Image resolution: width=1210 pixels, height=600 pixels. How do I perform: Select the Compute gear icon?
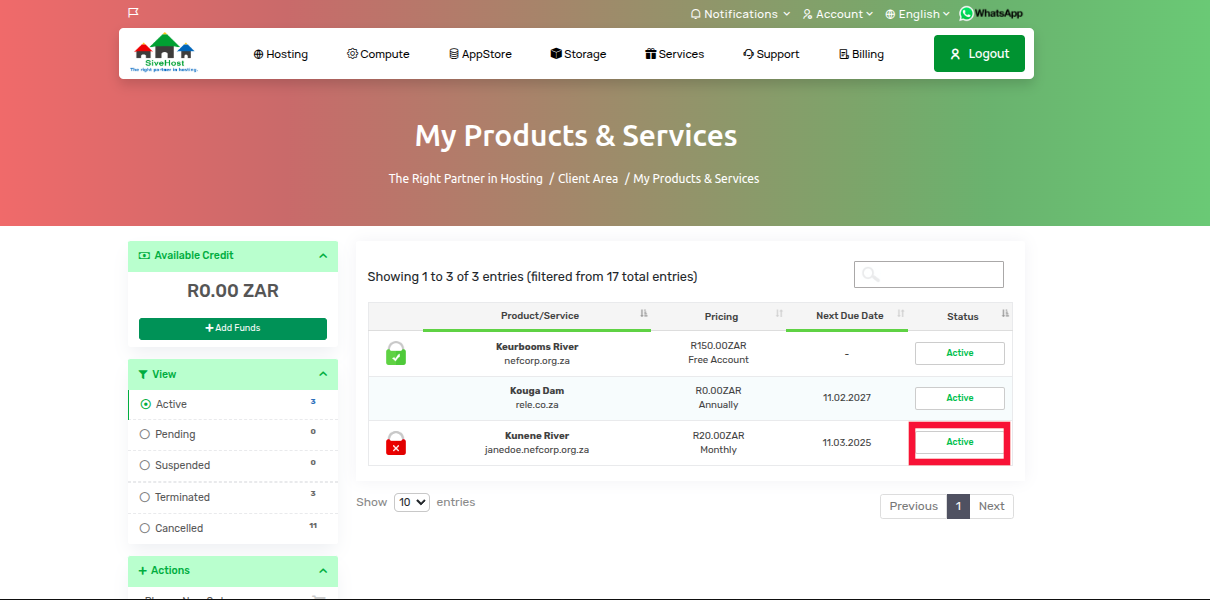pyautogui.click(x=352, y=54)
